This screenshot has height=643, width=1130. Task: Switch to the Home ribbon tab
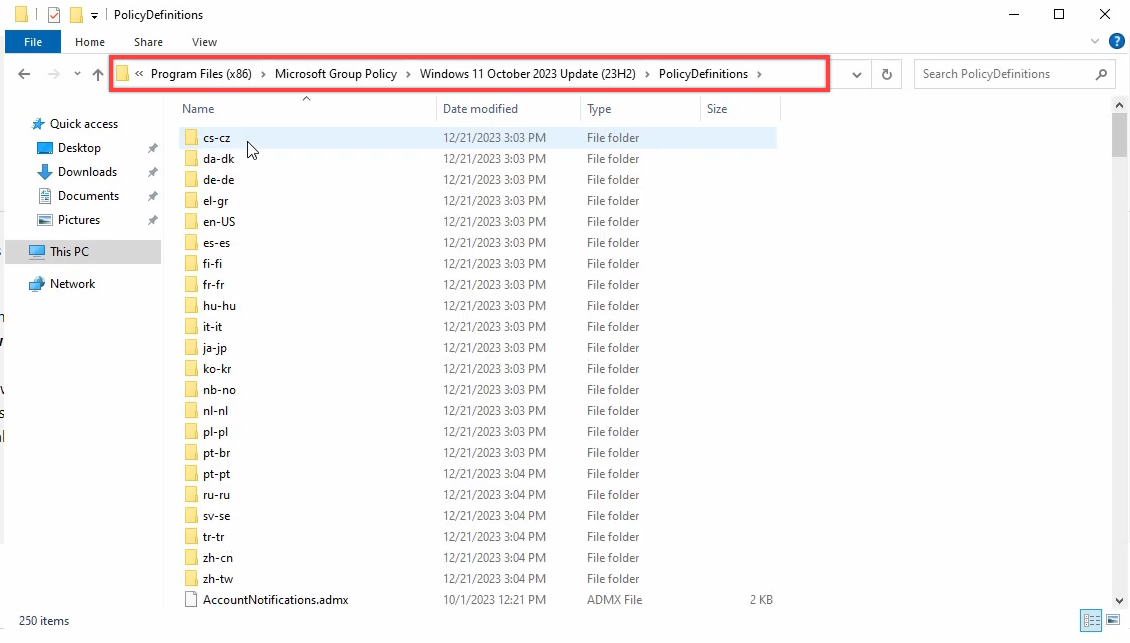[89, 42]
